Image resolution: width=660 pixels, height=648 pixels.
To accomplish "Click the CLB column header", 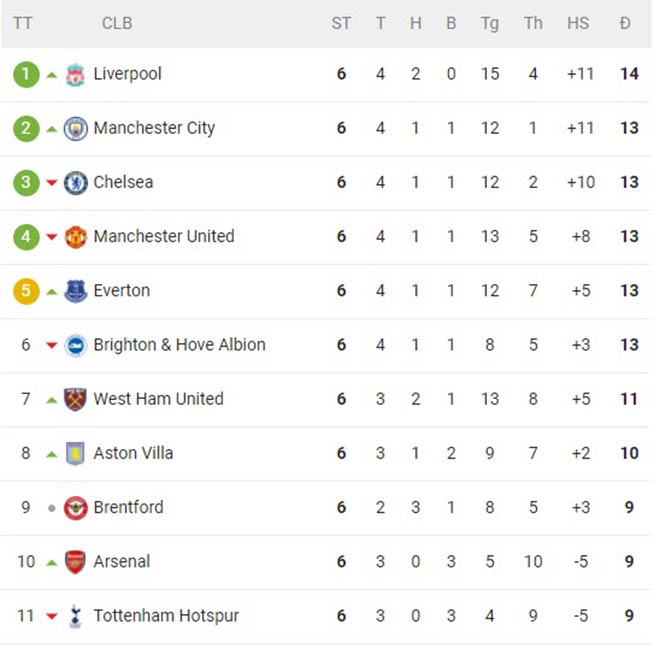I will (x=117, y=23).
